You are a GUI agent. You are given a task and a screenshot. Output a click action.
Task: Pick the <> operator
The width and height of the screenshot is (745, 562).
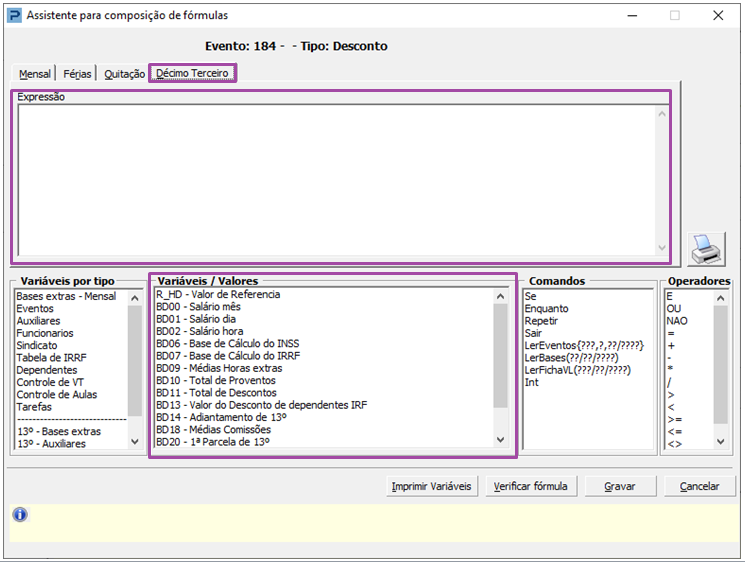coord(675,445)
